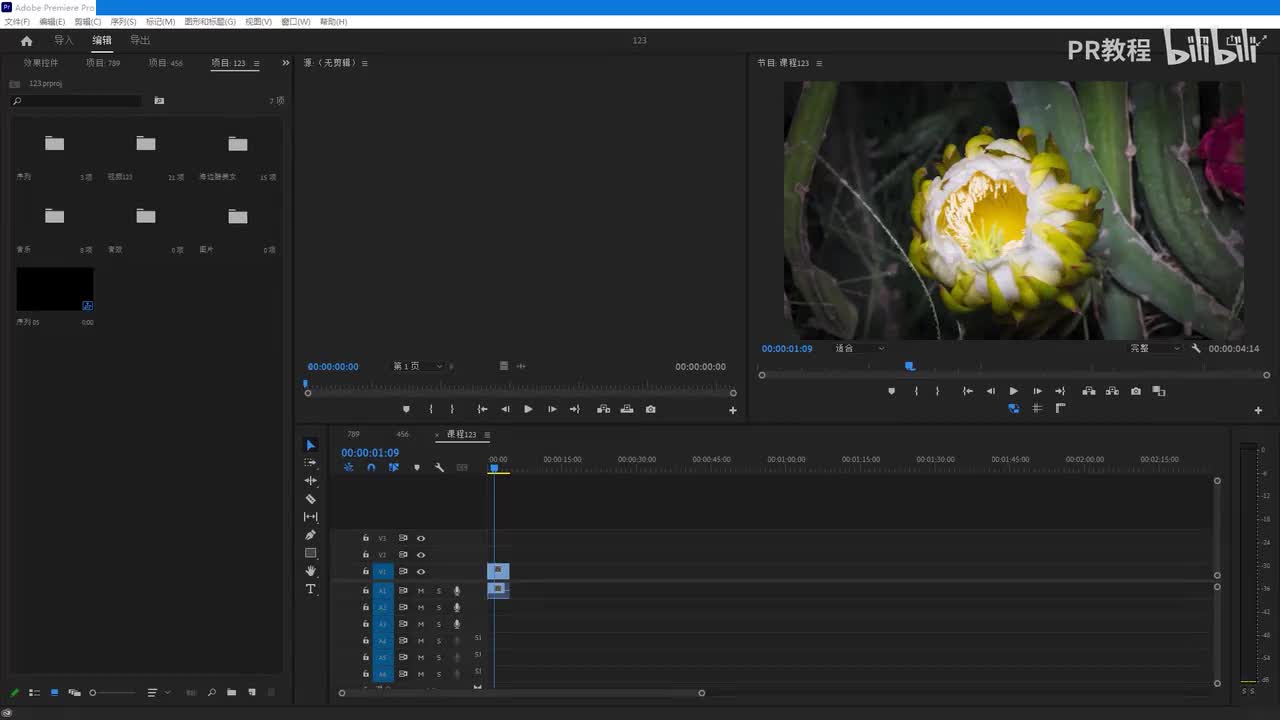The height and width of the screenshot is (720, 1280).
Task: Play the sequence in Program Monitor
Action: [x=1013, y=391]
